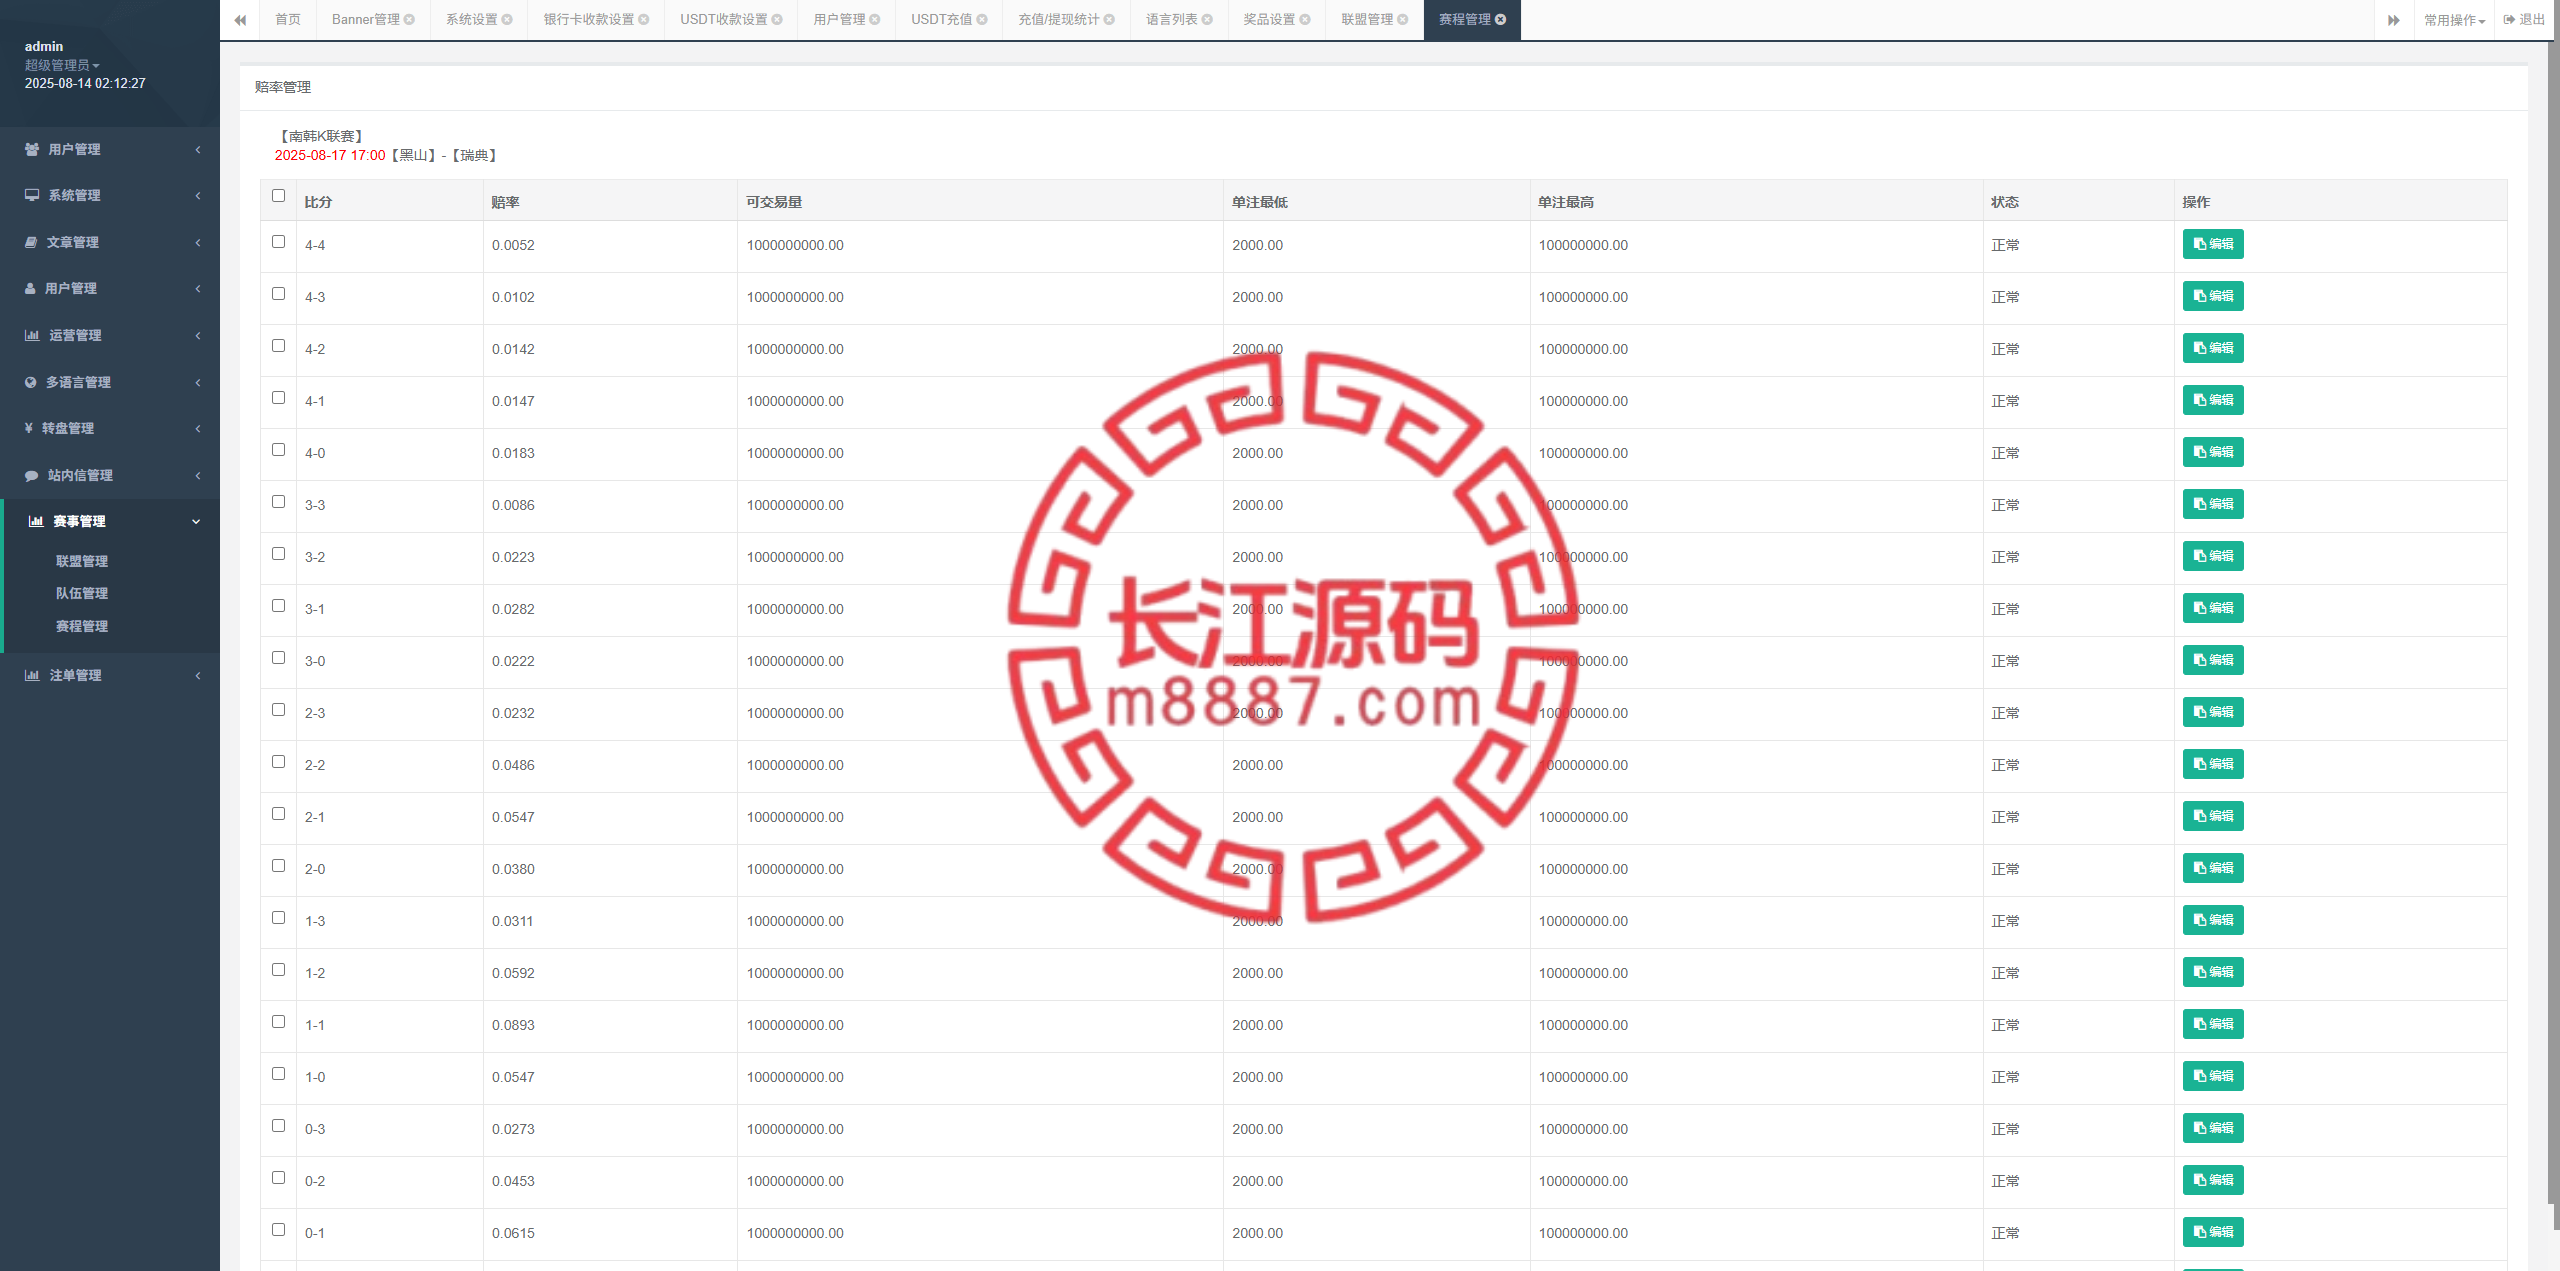Expand the 文章管理 sidebar menu chevron
The width and height of the screenshot is (2560, 1271).
(x=198, y=242)
